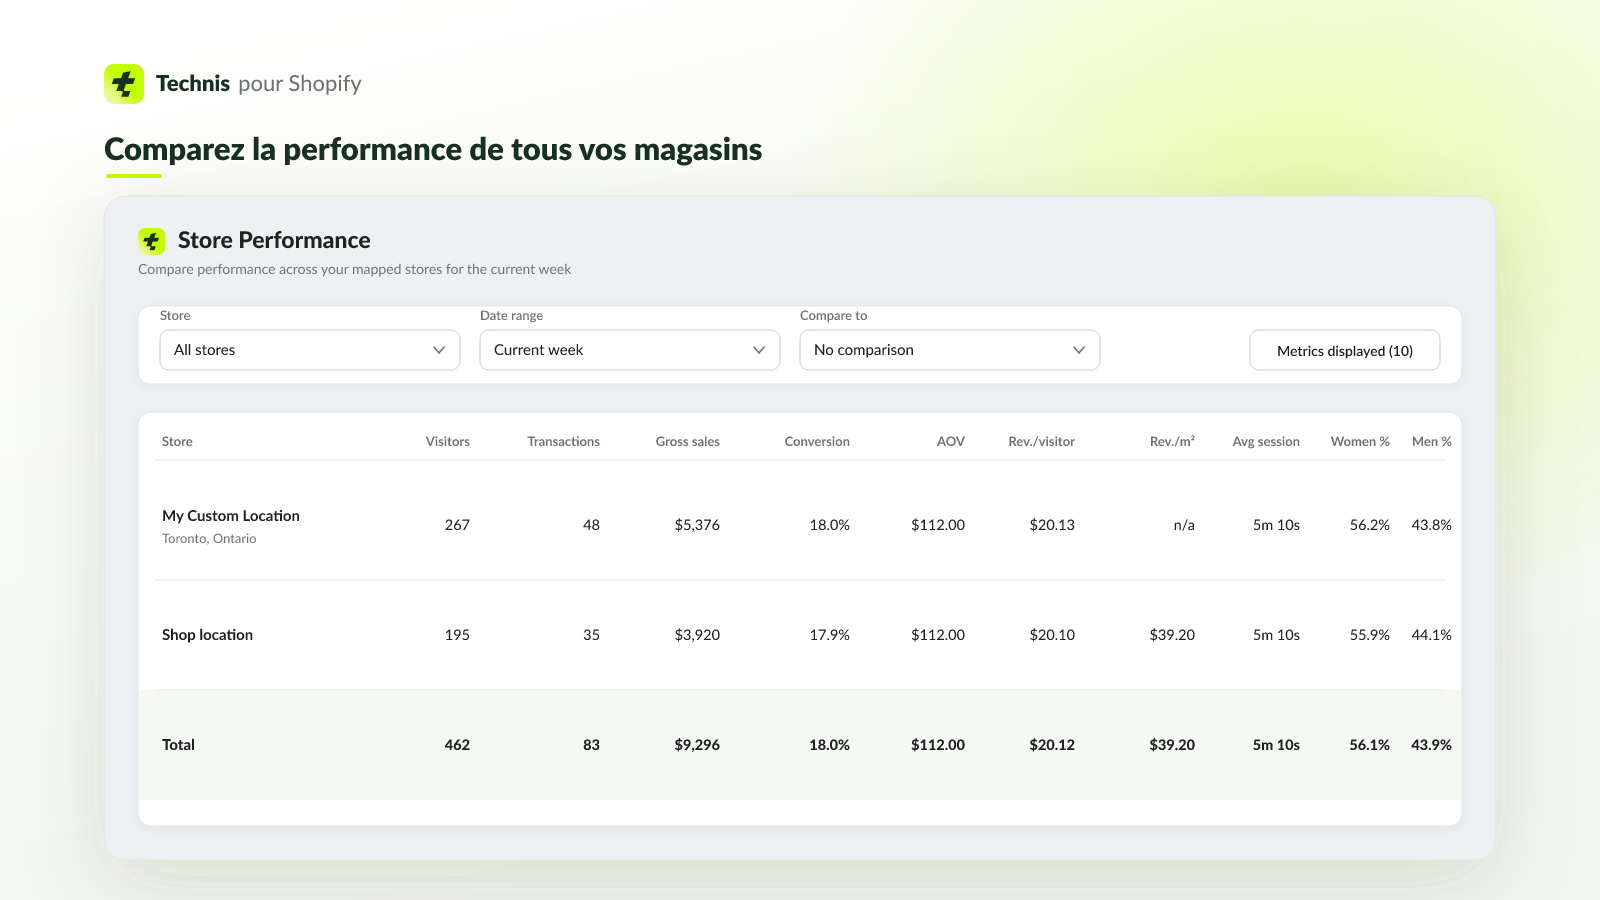Image resolution: width=1600 pixels, height=900 pixels.
Task: Click the Store Performance logo icon
Action: [152, 241]
